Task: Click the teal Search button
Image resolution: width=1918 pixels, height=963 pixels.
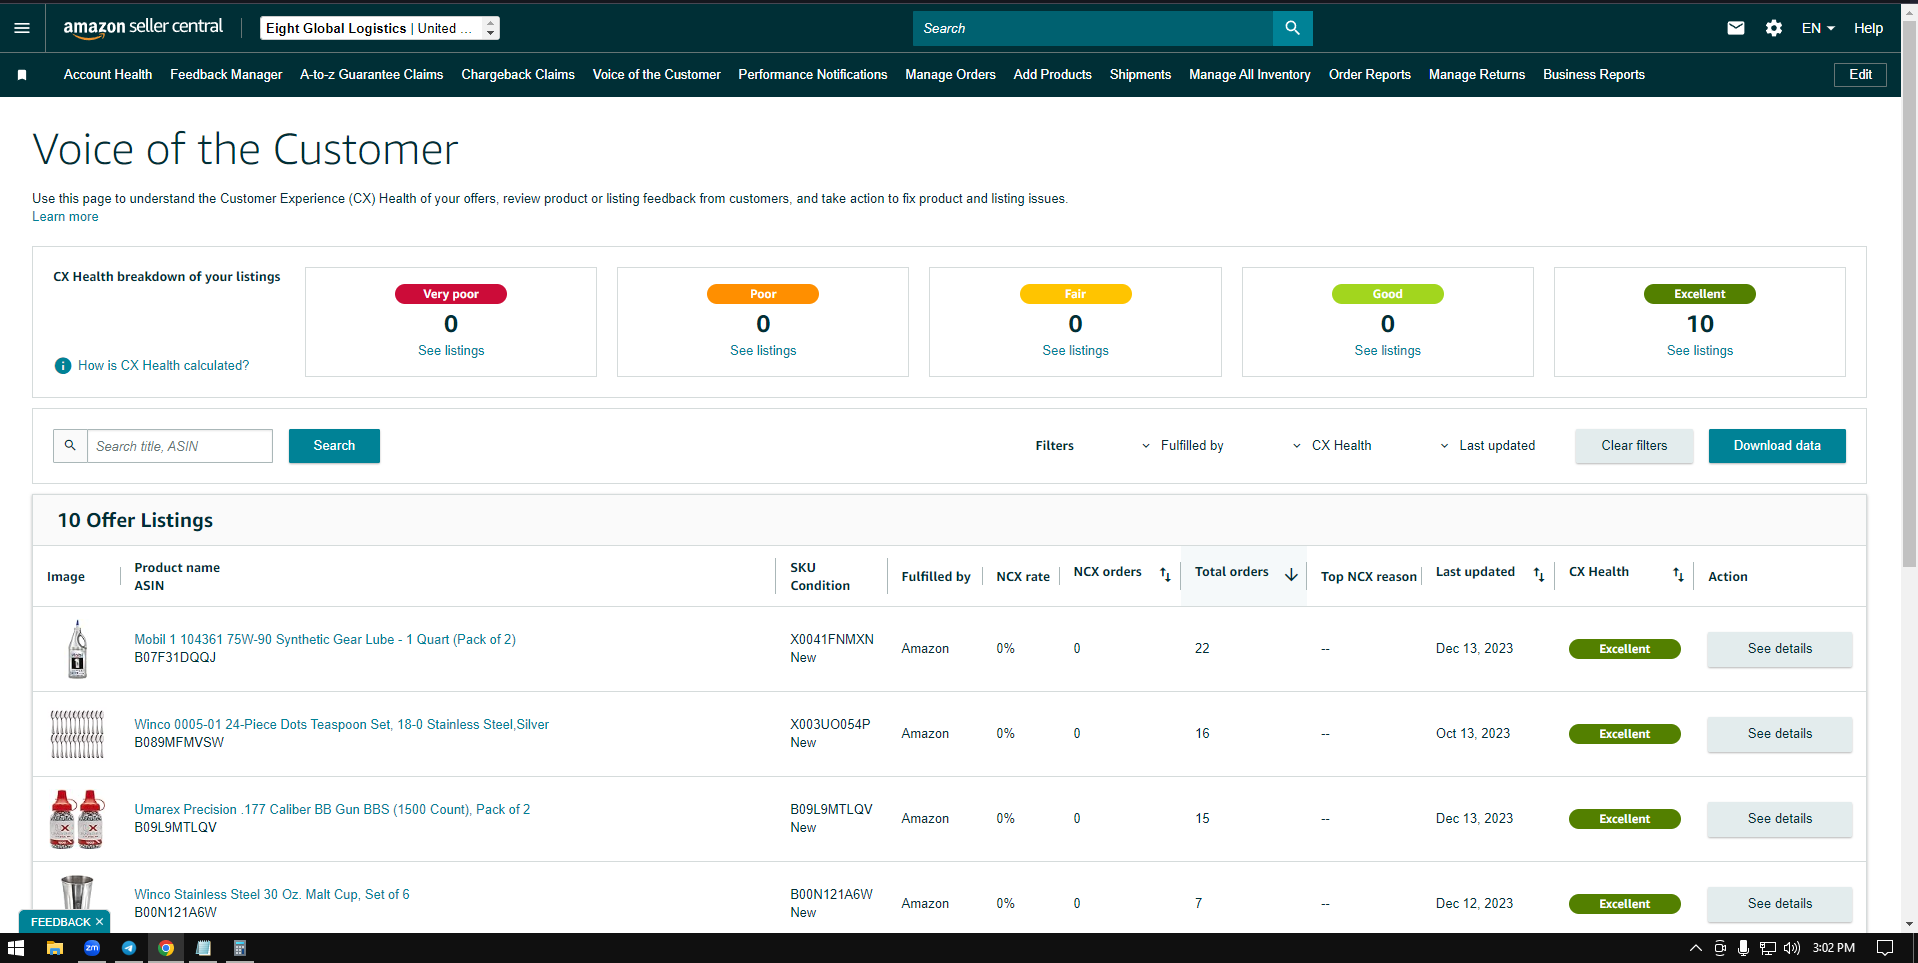Action: click(334, 446)
